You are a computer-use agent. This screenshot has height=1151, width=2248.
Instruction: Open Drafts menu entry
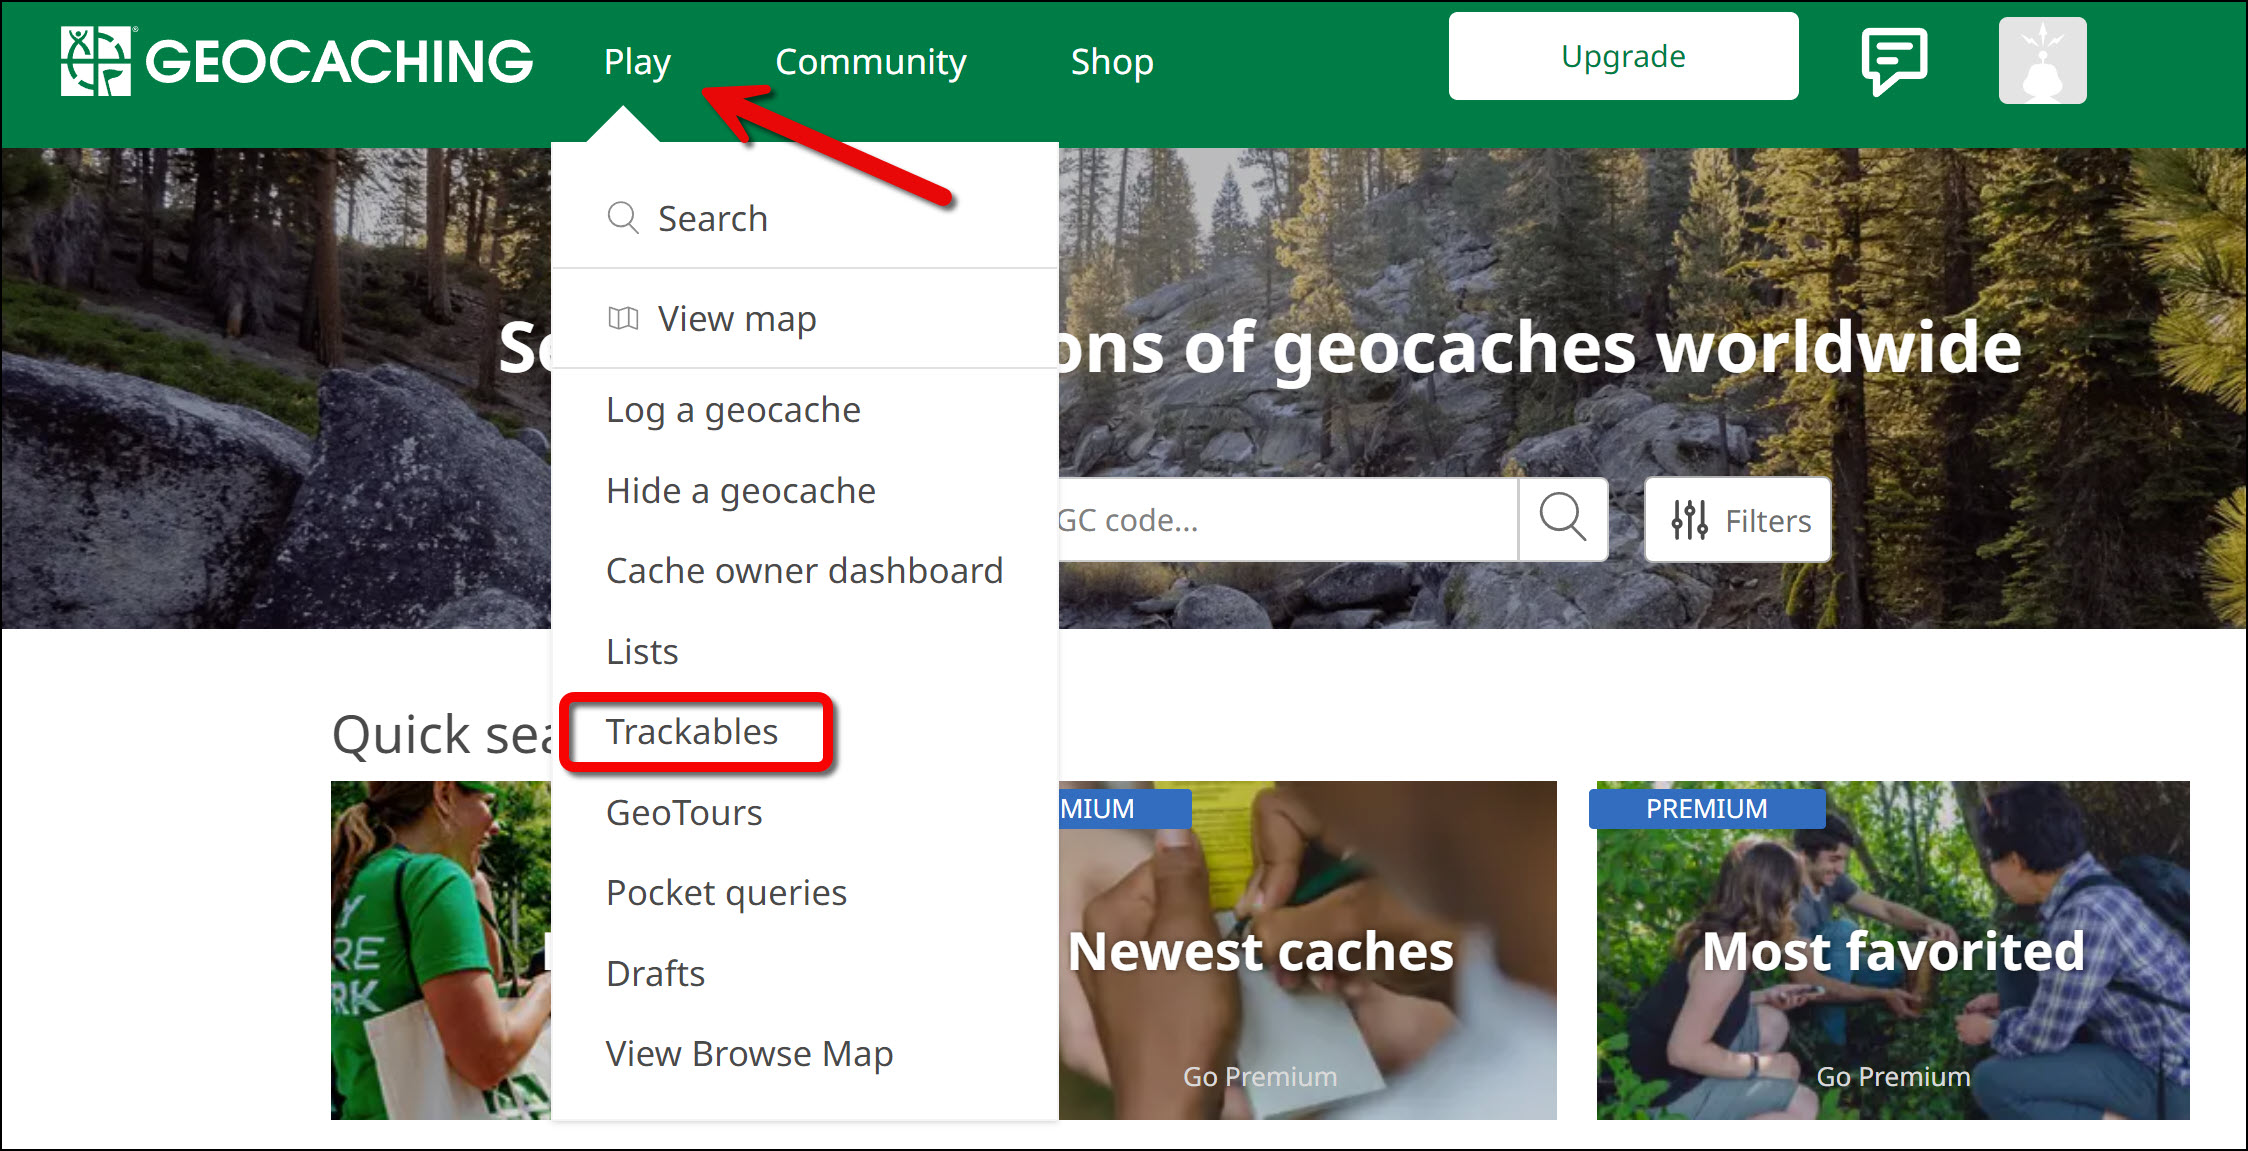[x=655, y=974]
